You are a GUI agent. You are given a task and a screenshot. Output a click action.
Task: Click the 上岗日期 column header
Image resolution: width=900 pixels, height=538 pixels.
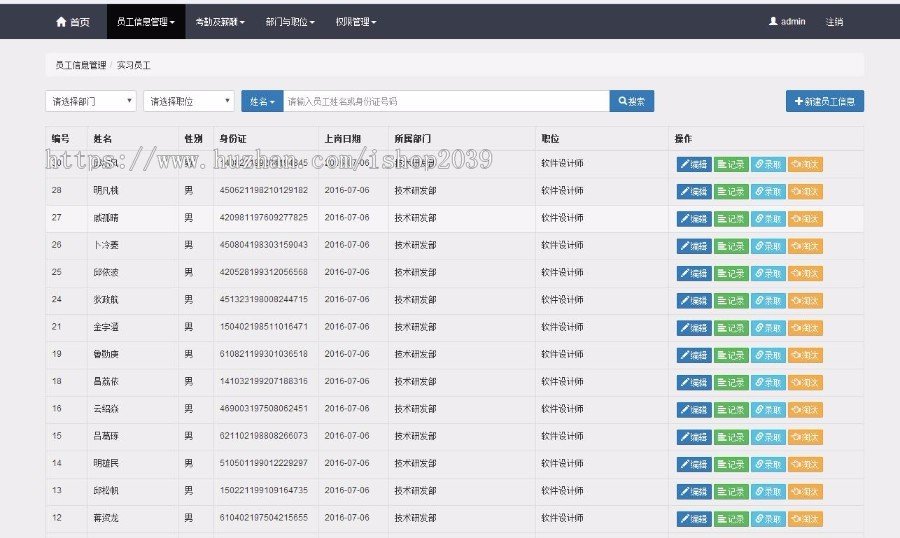click(x=343, y=138)
